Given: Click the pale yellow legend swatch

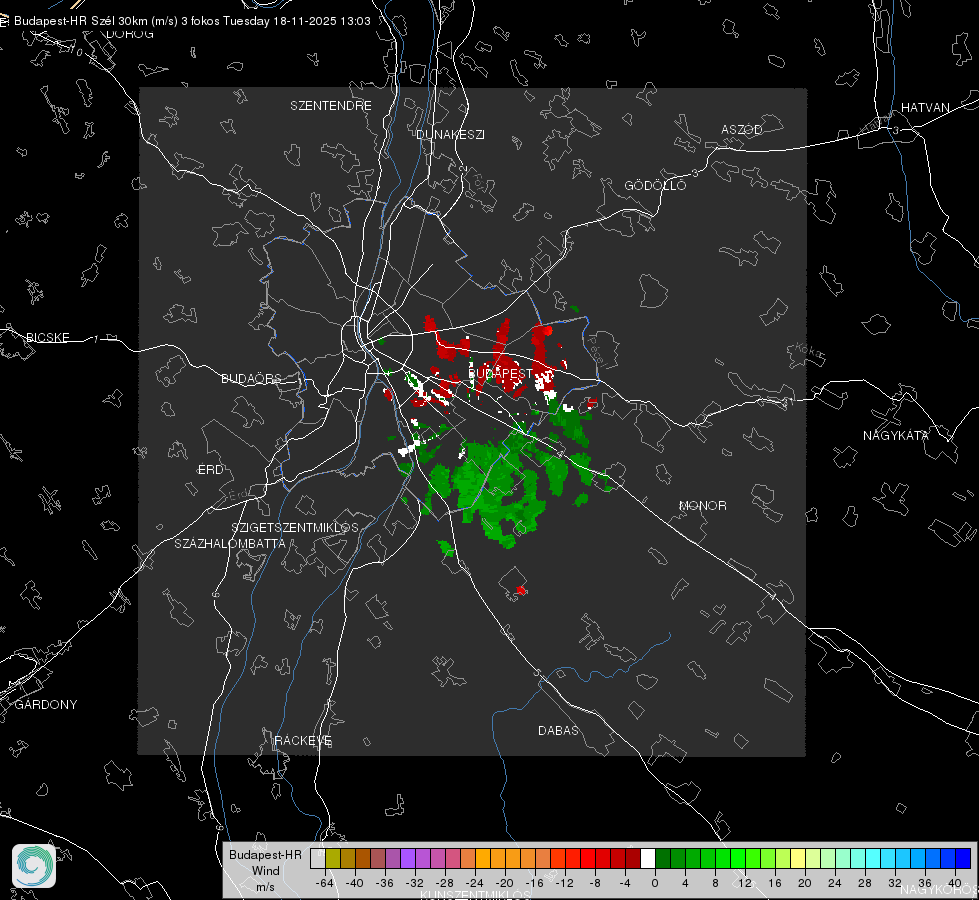Looking at the screenshot, I should 798,858.
